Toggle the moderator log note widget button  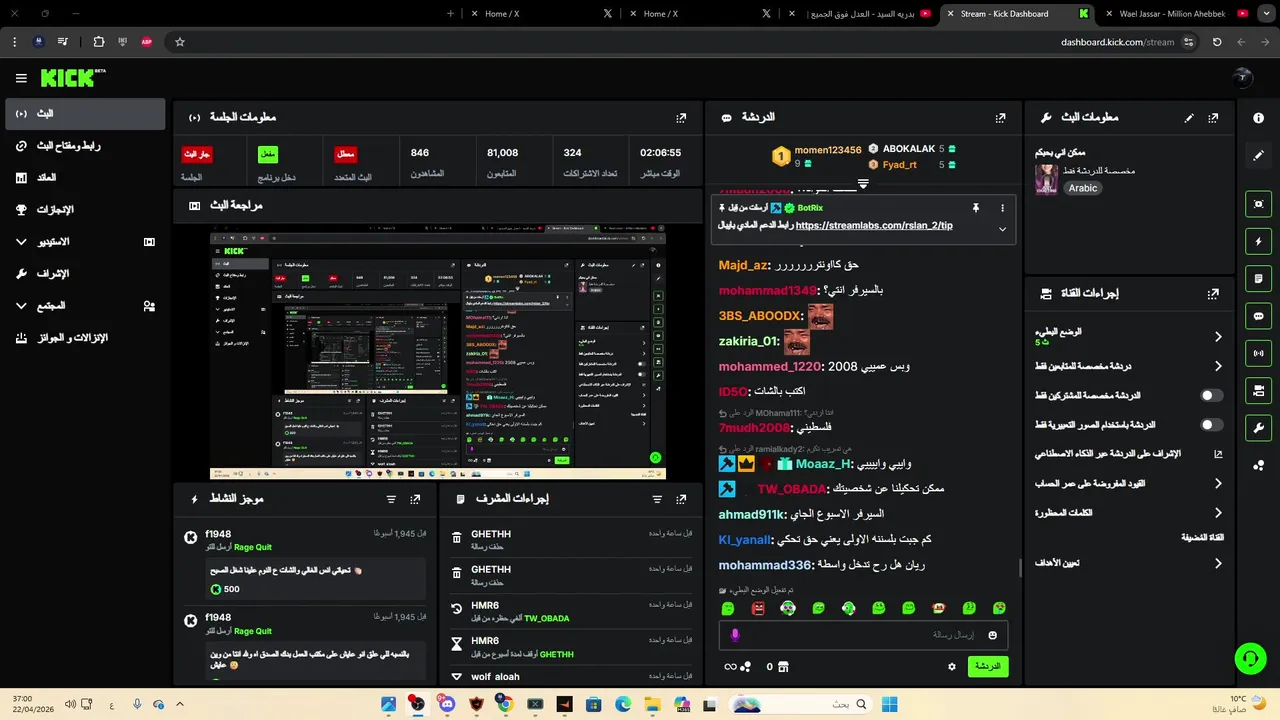(x=1258, y=278)
